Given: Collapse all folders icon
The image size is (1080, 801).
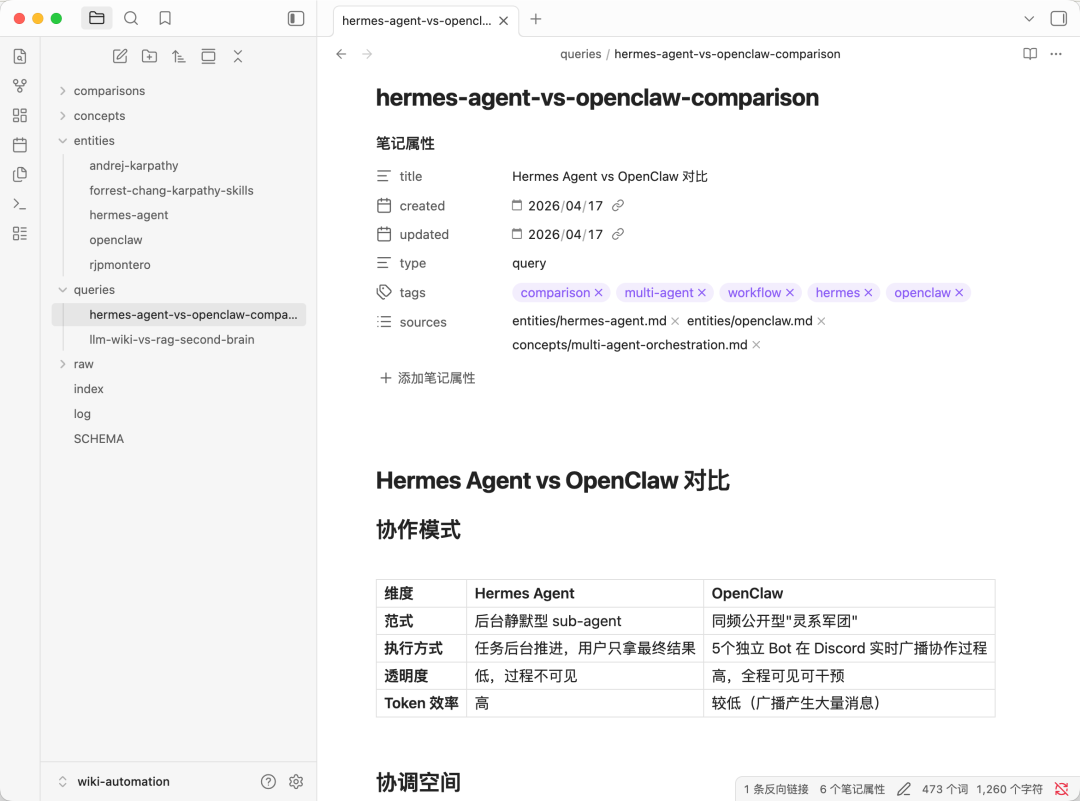Looking at the screenshot, I should click(238, 56).
